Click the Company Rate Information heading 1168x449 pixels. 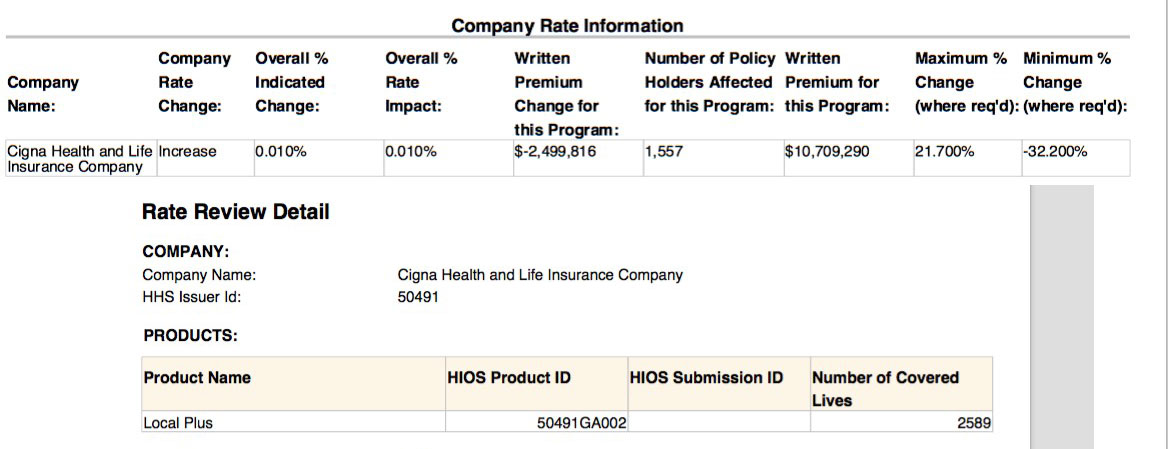(567, 26)
